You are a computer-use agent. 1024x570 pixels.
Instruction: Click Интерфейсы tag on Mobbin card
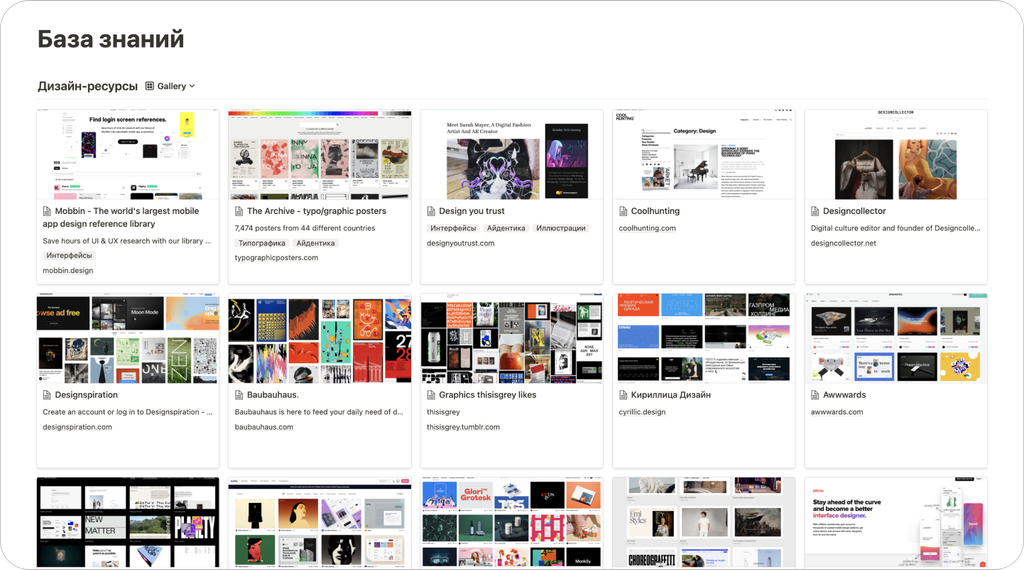click(x=69, y=255)
